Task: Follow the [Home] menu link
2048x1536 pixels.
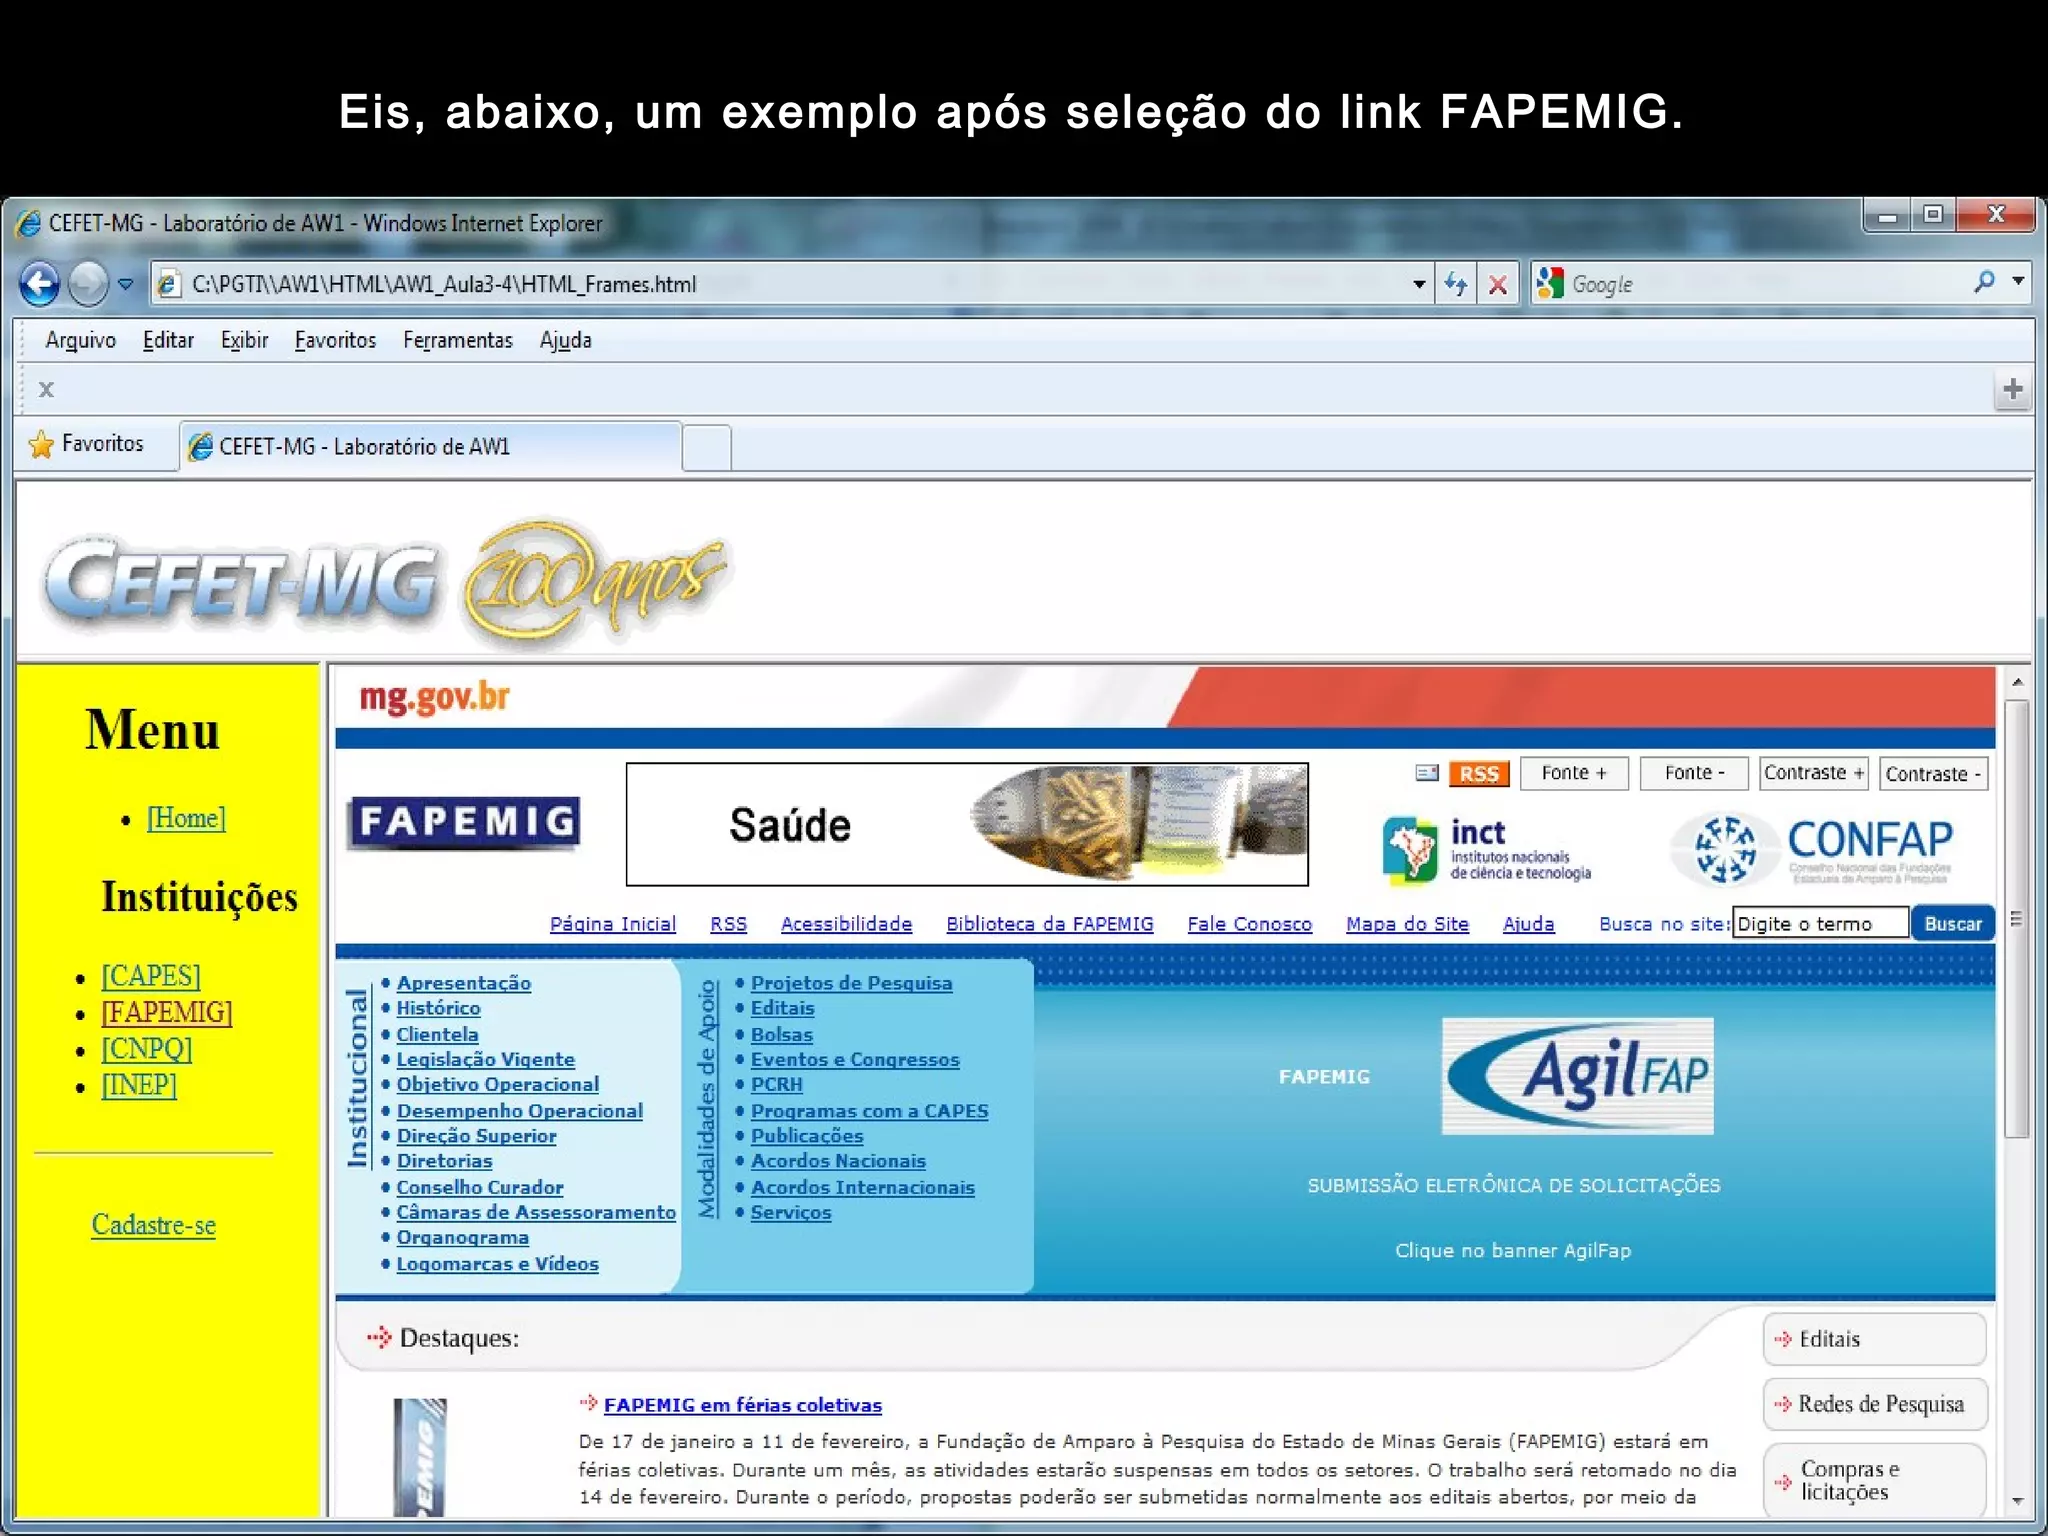Action: (x=186, y=818)
